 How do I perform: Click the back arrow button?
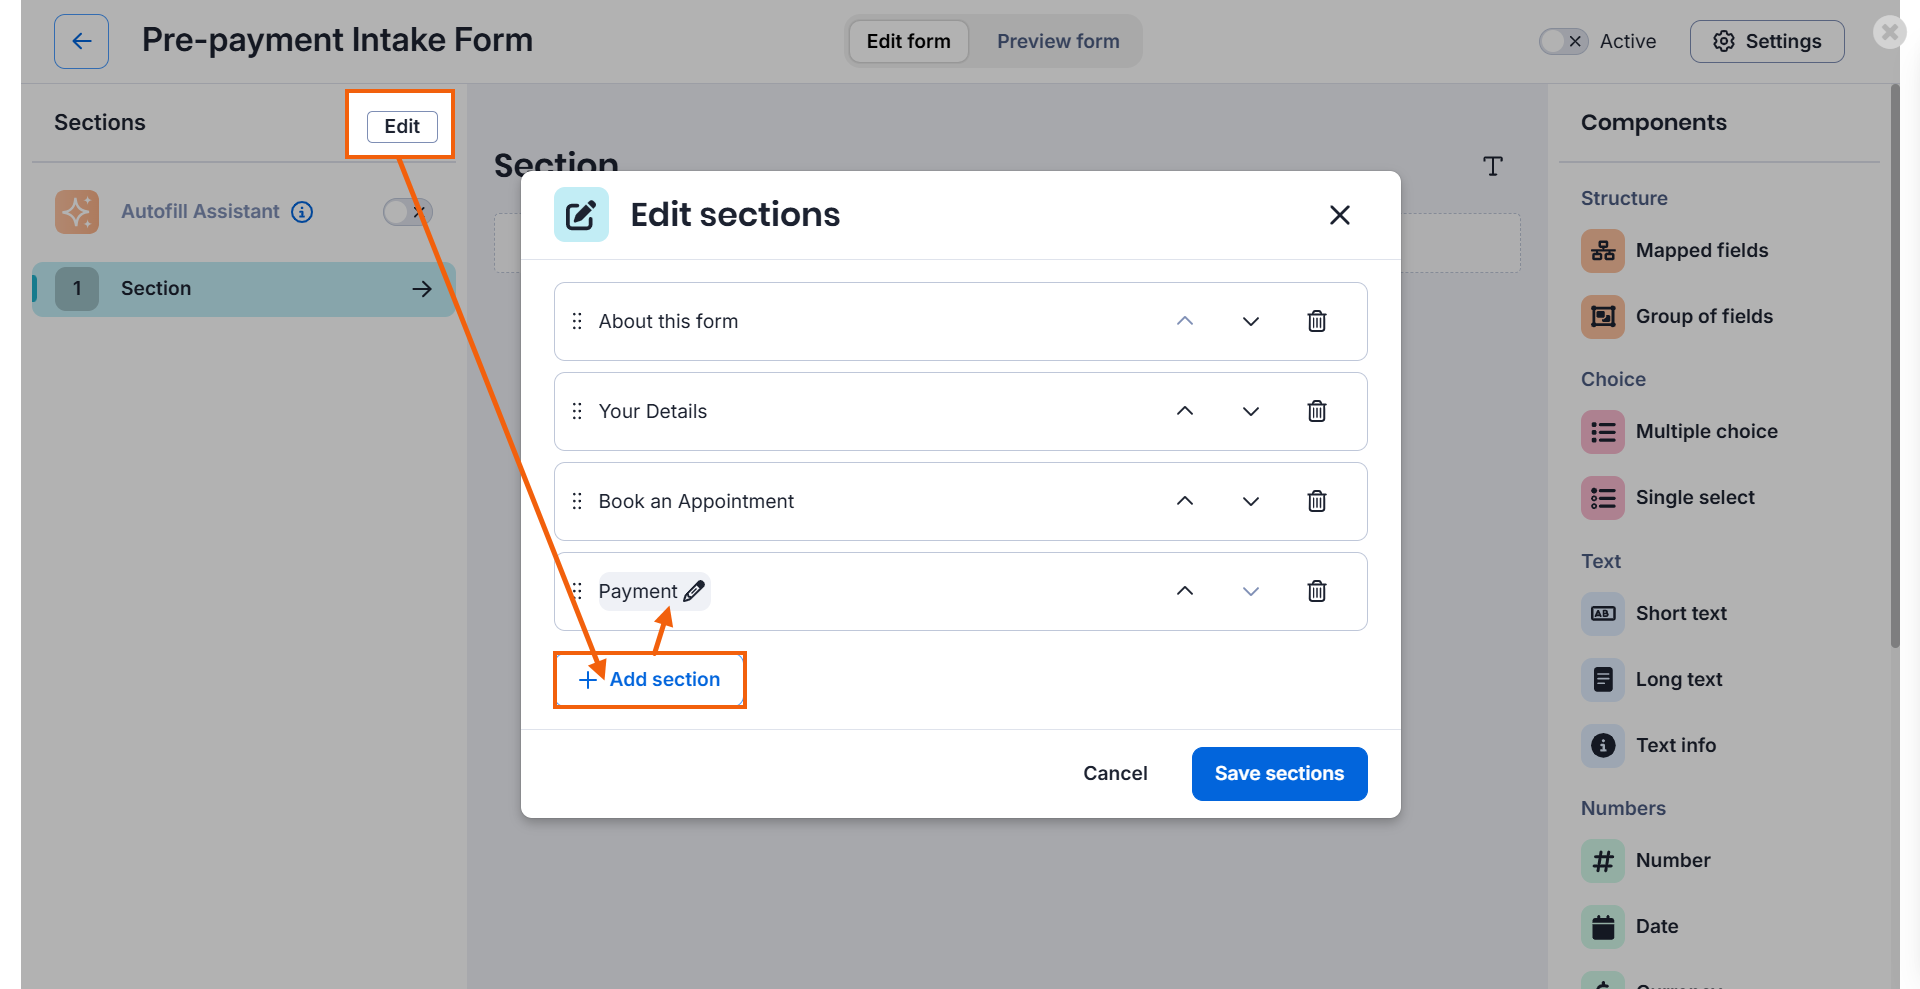coord(81,41)
